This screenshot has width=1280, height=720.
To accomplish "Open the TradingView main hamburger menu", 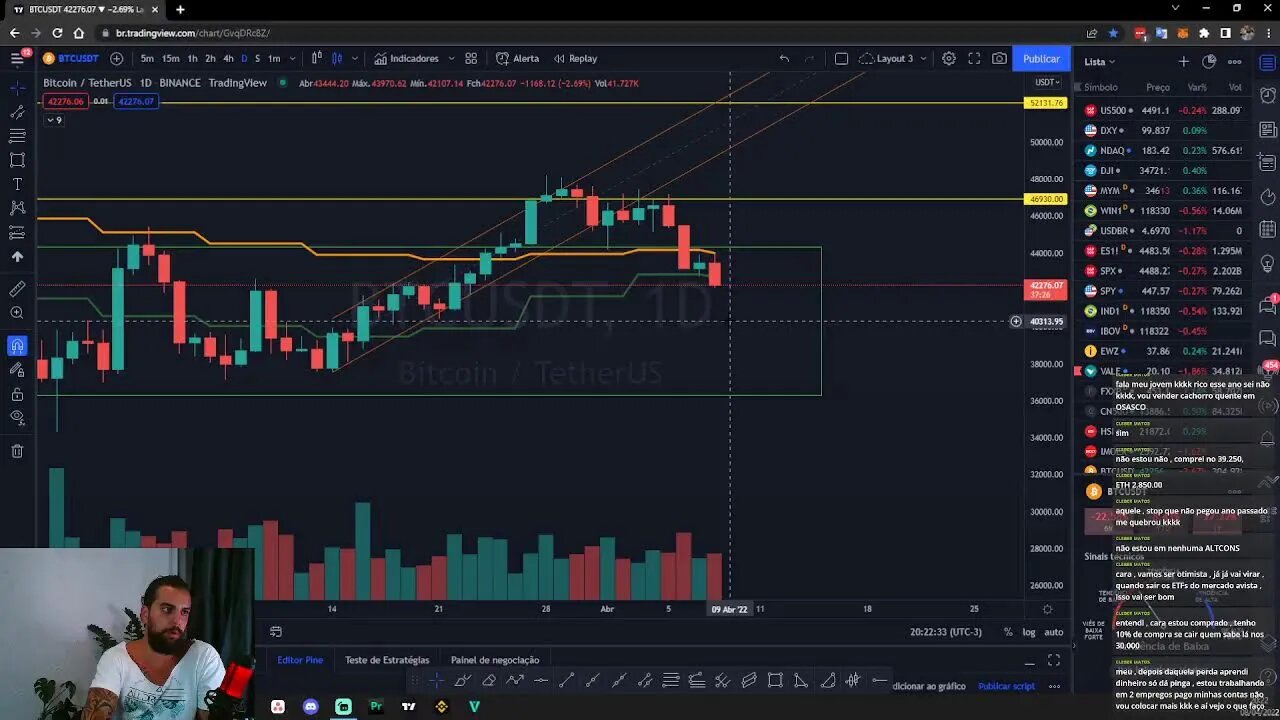I will [17, 58].
